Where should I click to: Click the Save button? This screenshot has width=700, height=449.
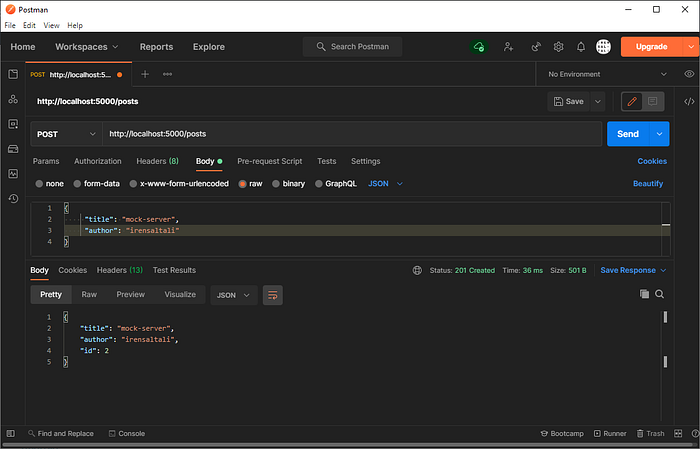[x=568, y=101]
